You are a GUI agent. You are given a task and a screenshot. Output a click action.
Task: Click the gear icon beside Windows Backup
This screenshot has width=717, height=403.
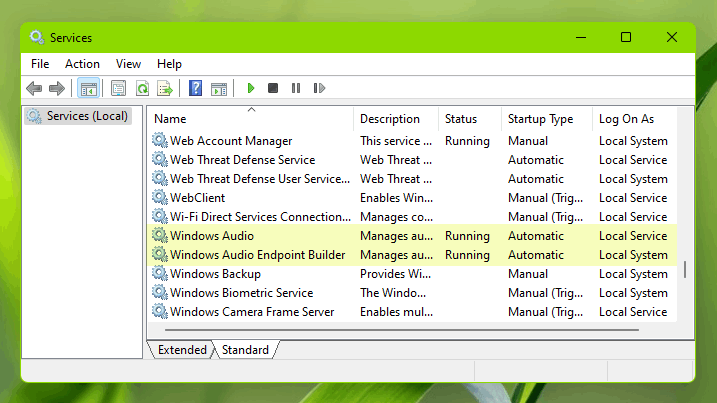tap(160, 273)
